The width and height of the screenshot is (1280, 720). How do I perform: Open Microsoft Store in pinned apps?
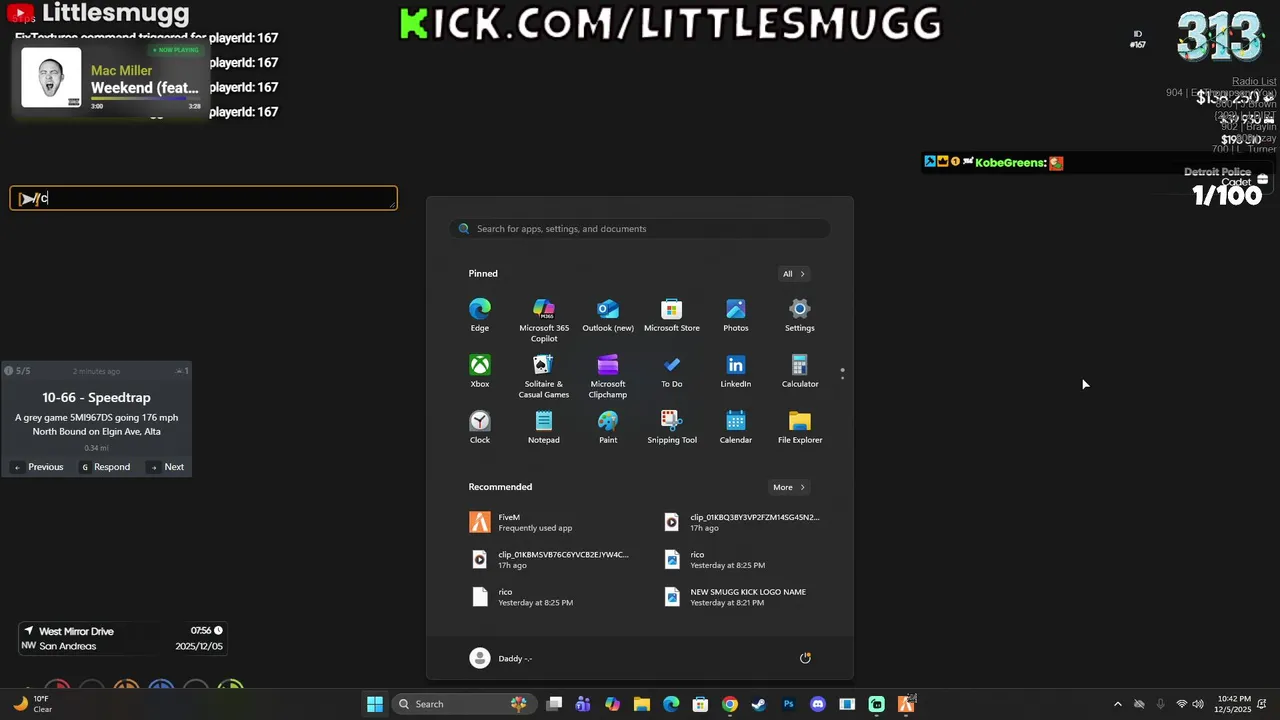coord(672,315)
